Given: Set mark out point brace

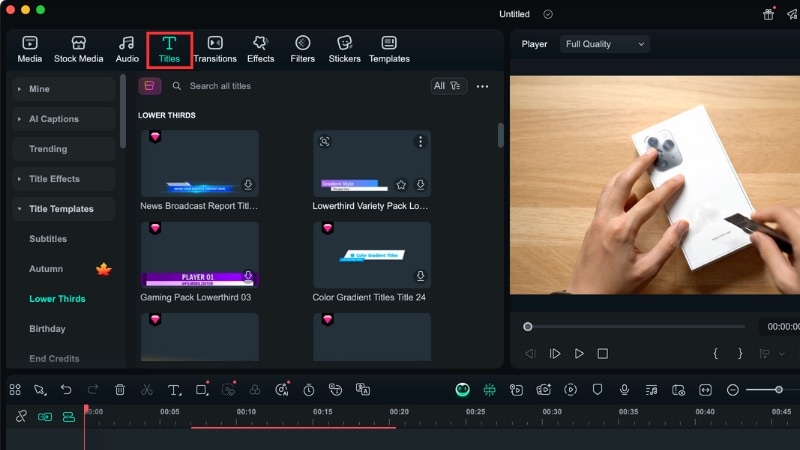Looking at the screenshot, I should tap(740, 354).
